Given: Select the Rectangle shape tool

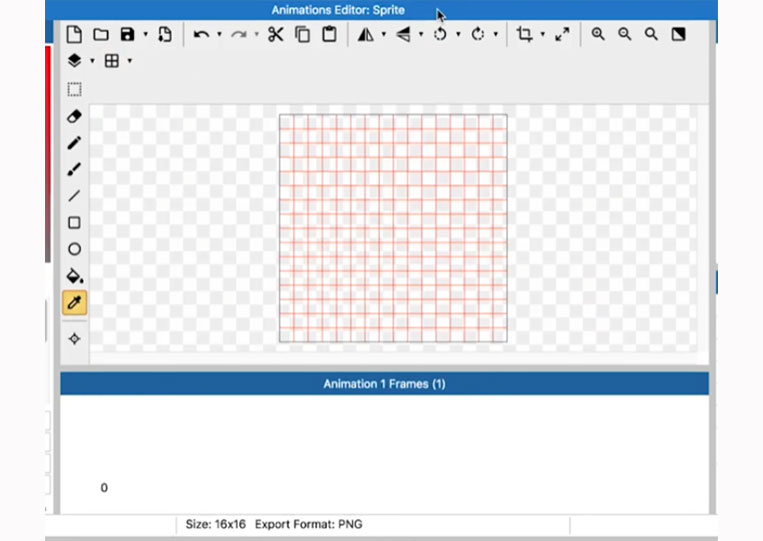Looking at the screenshot, I should 74,222.
